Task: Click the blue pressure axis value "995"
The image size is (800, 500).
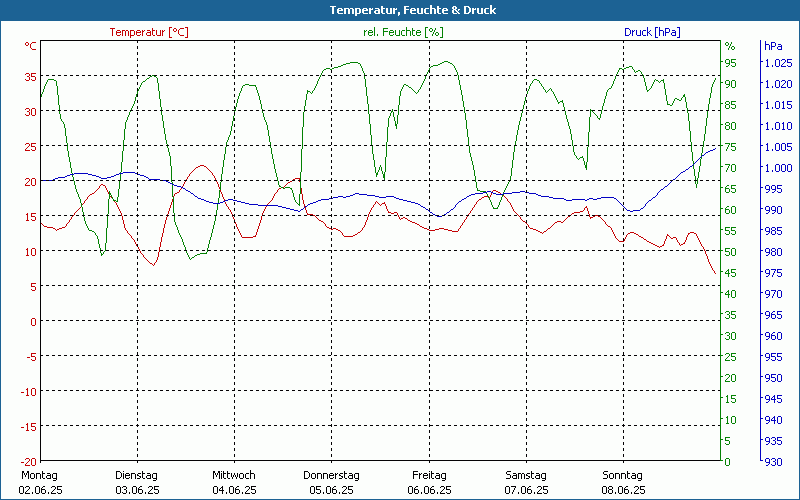Action: 773,189
